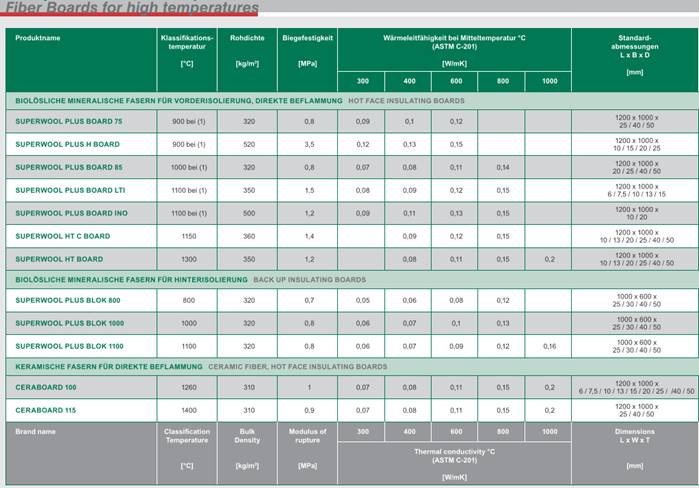
Task: Select the 'SUPERWOOL PLUS BOARD 75' row name
Action: point(69,121)
